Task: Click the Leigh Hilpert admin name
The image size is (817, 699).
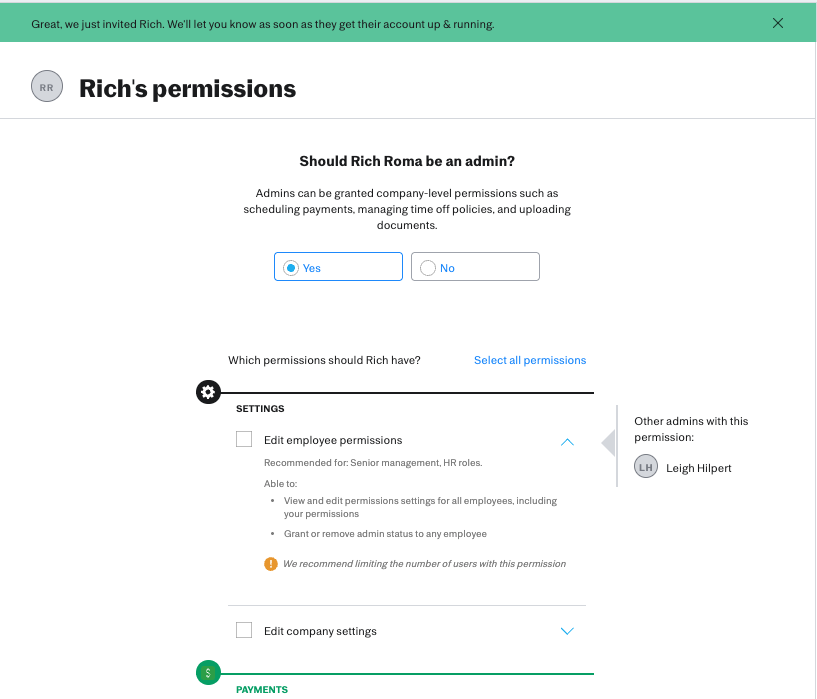Action: click(699, 468)
